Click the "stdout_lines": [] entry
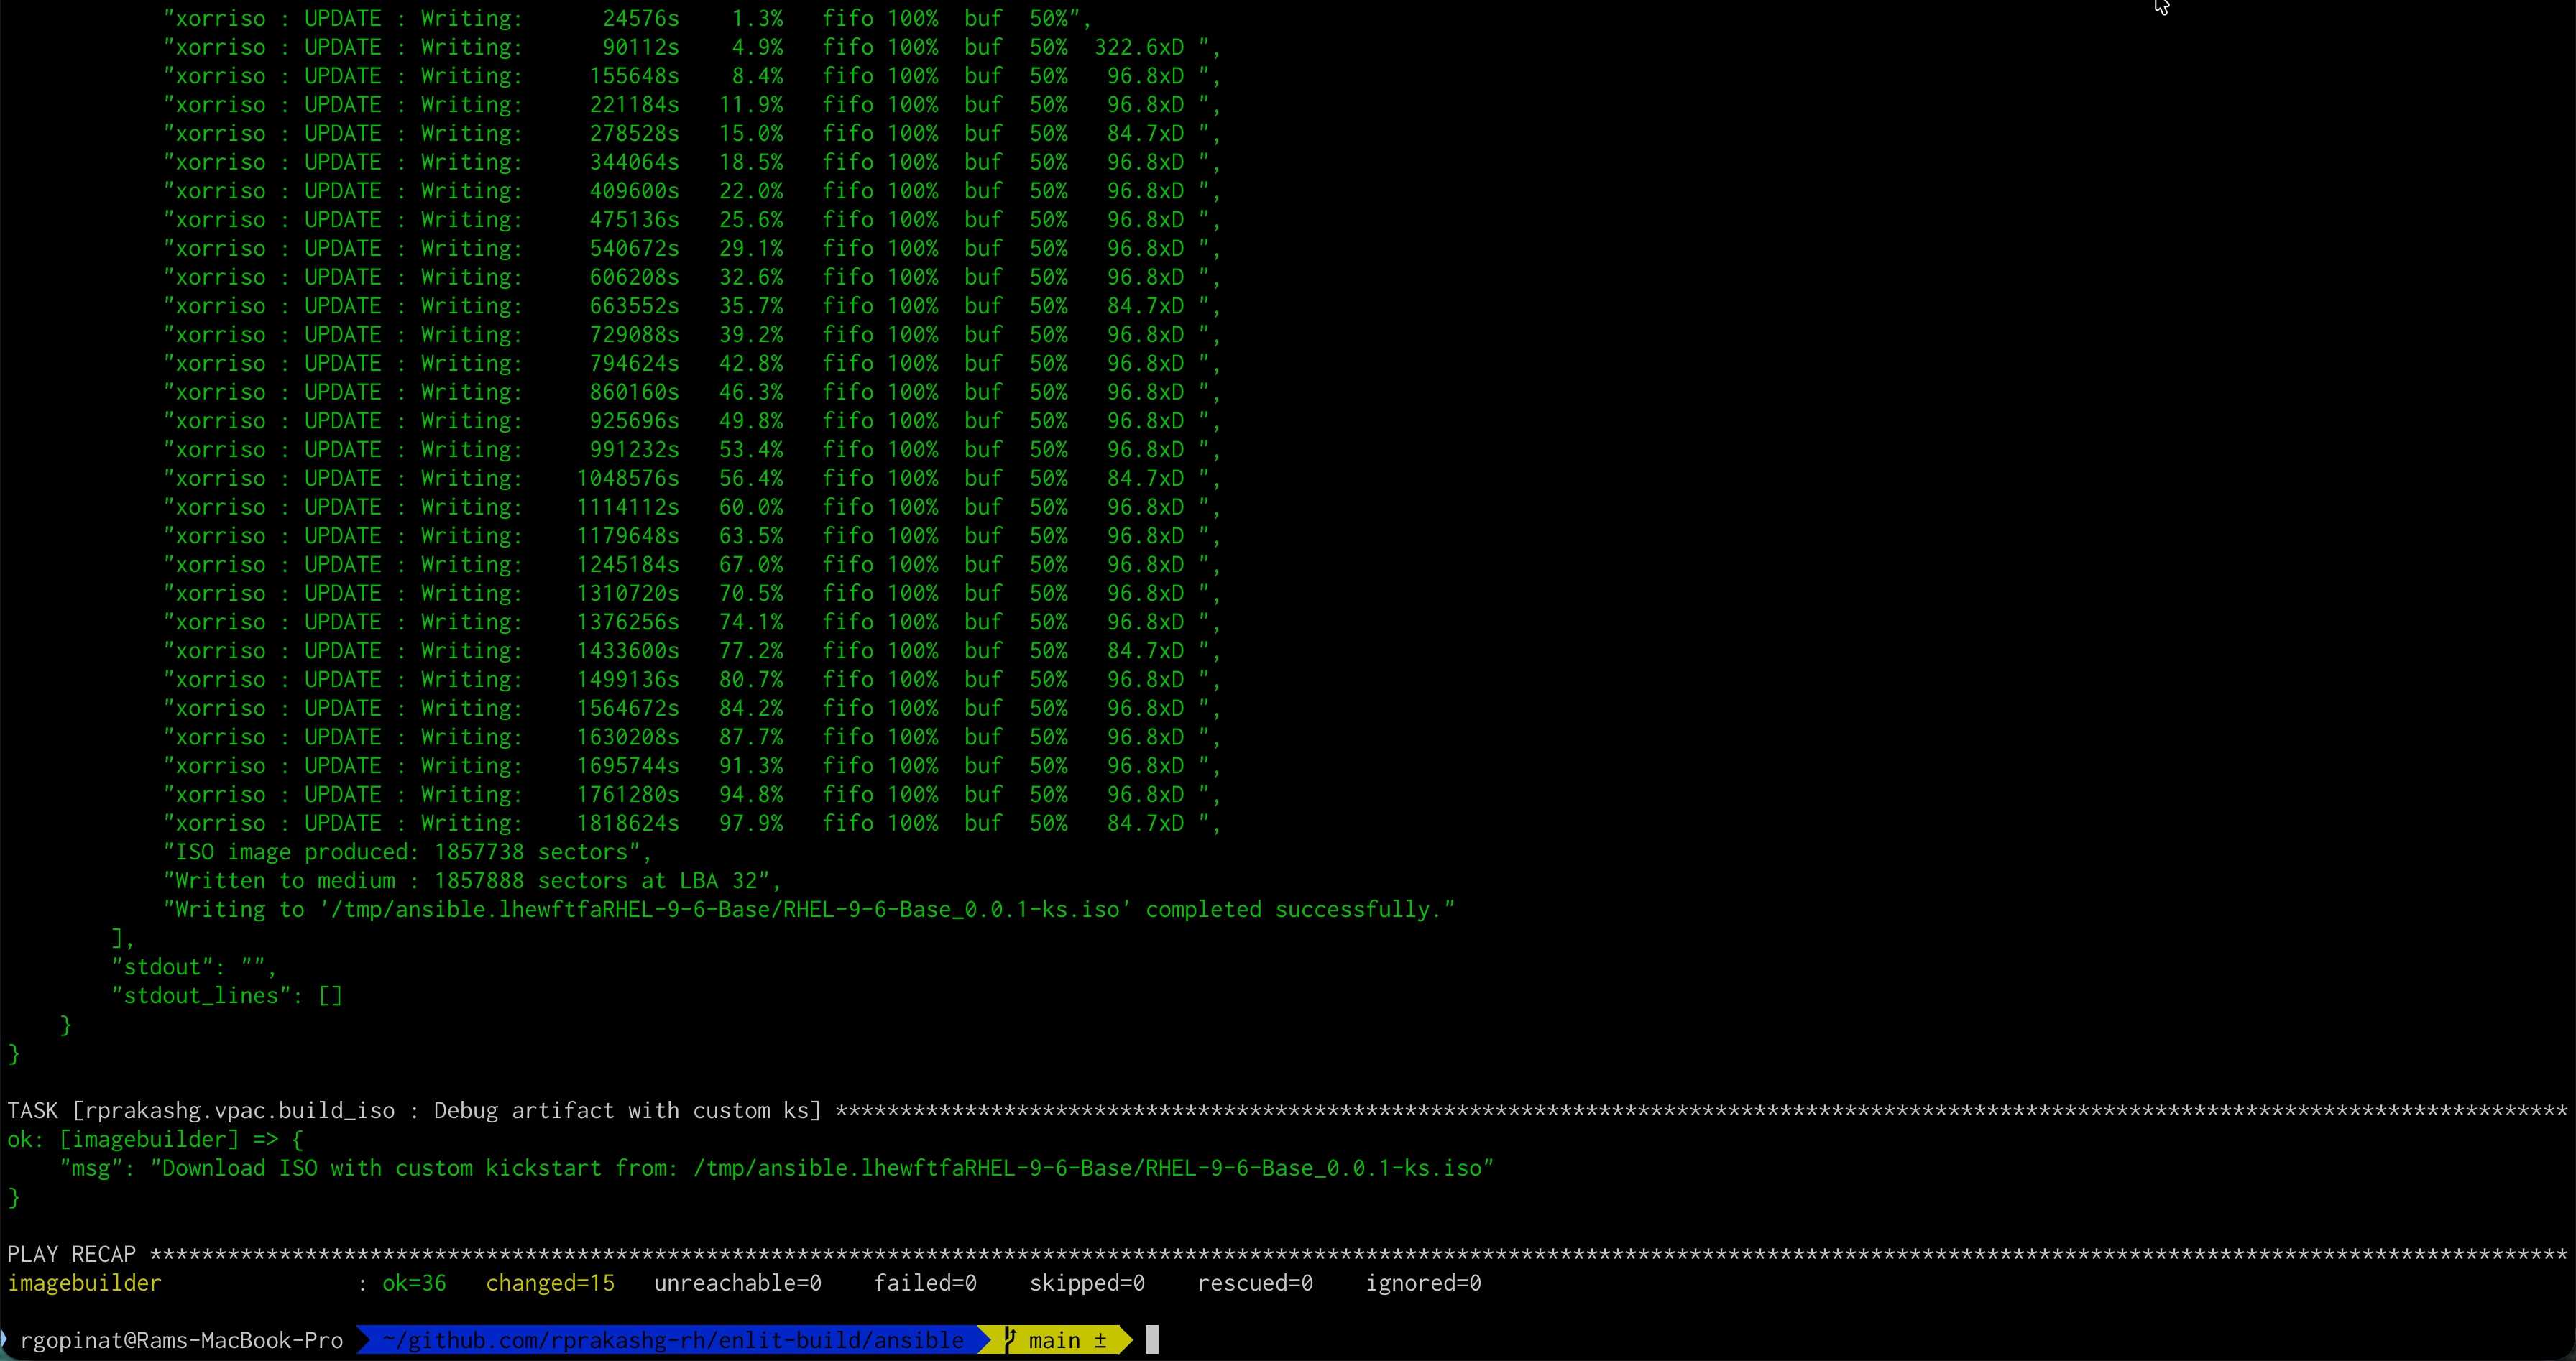 click(x=227, y=996)
